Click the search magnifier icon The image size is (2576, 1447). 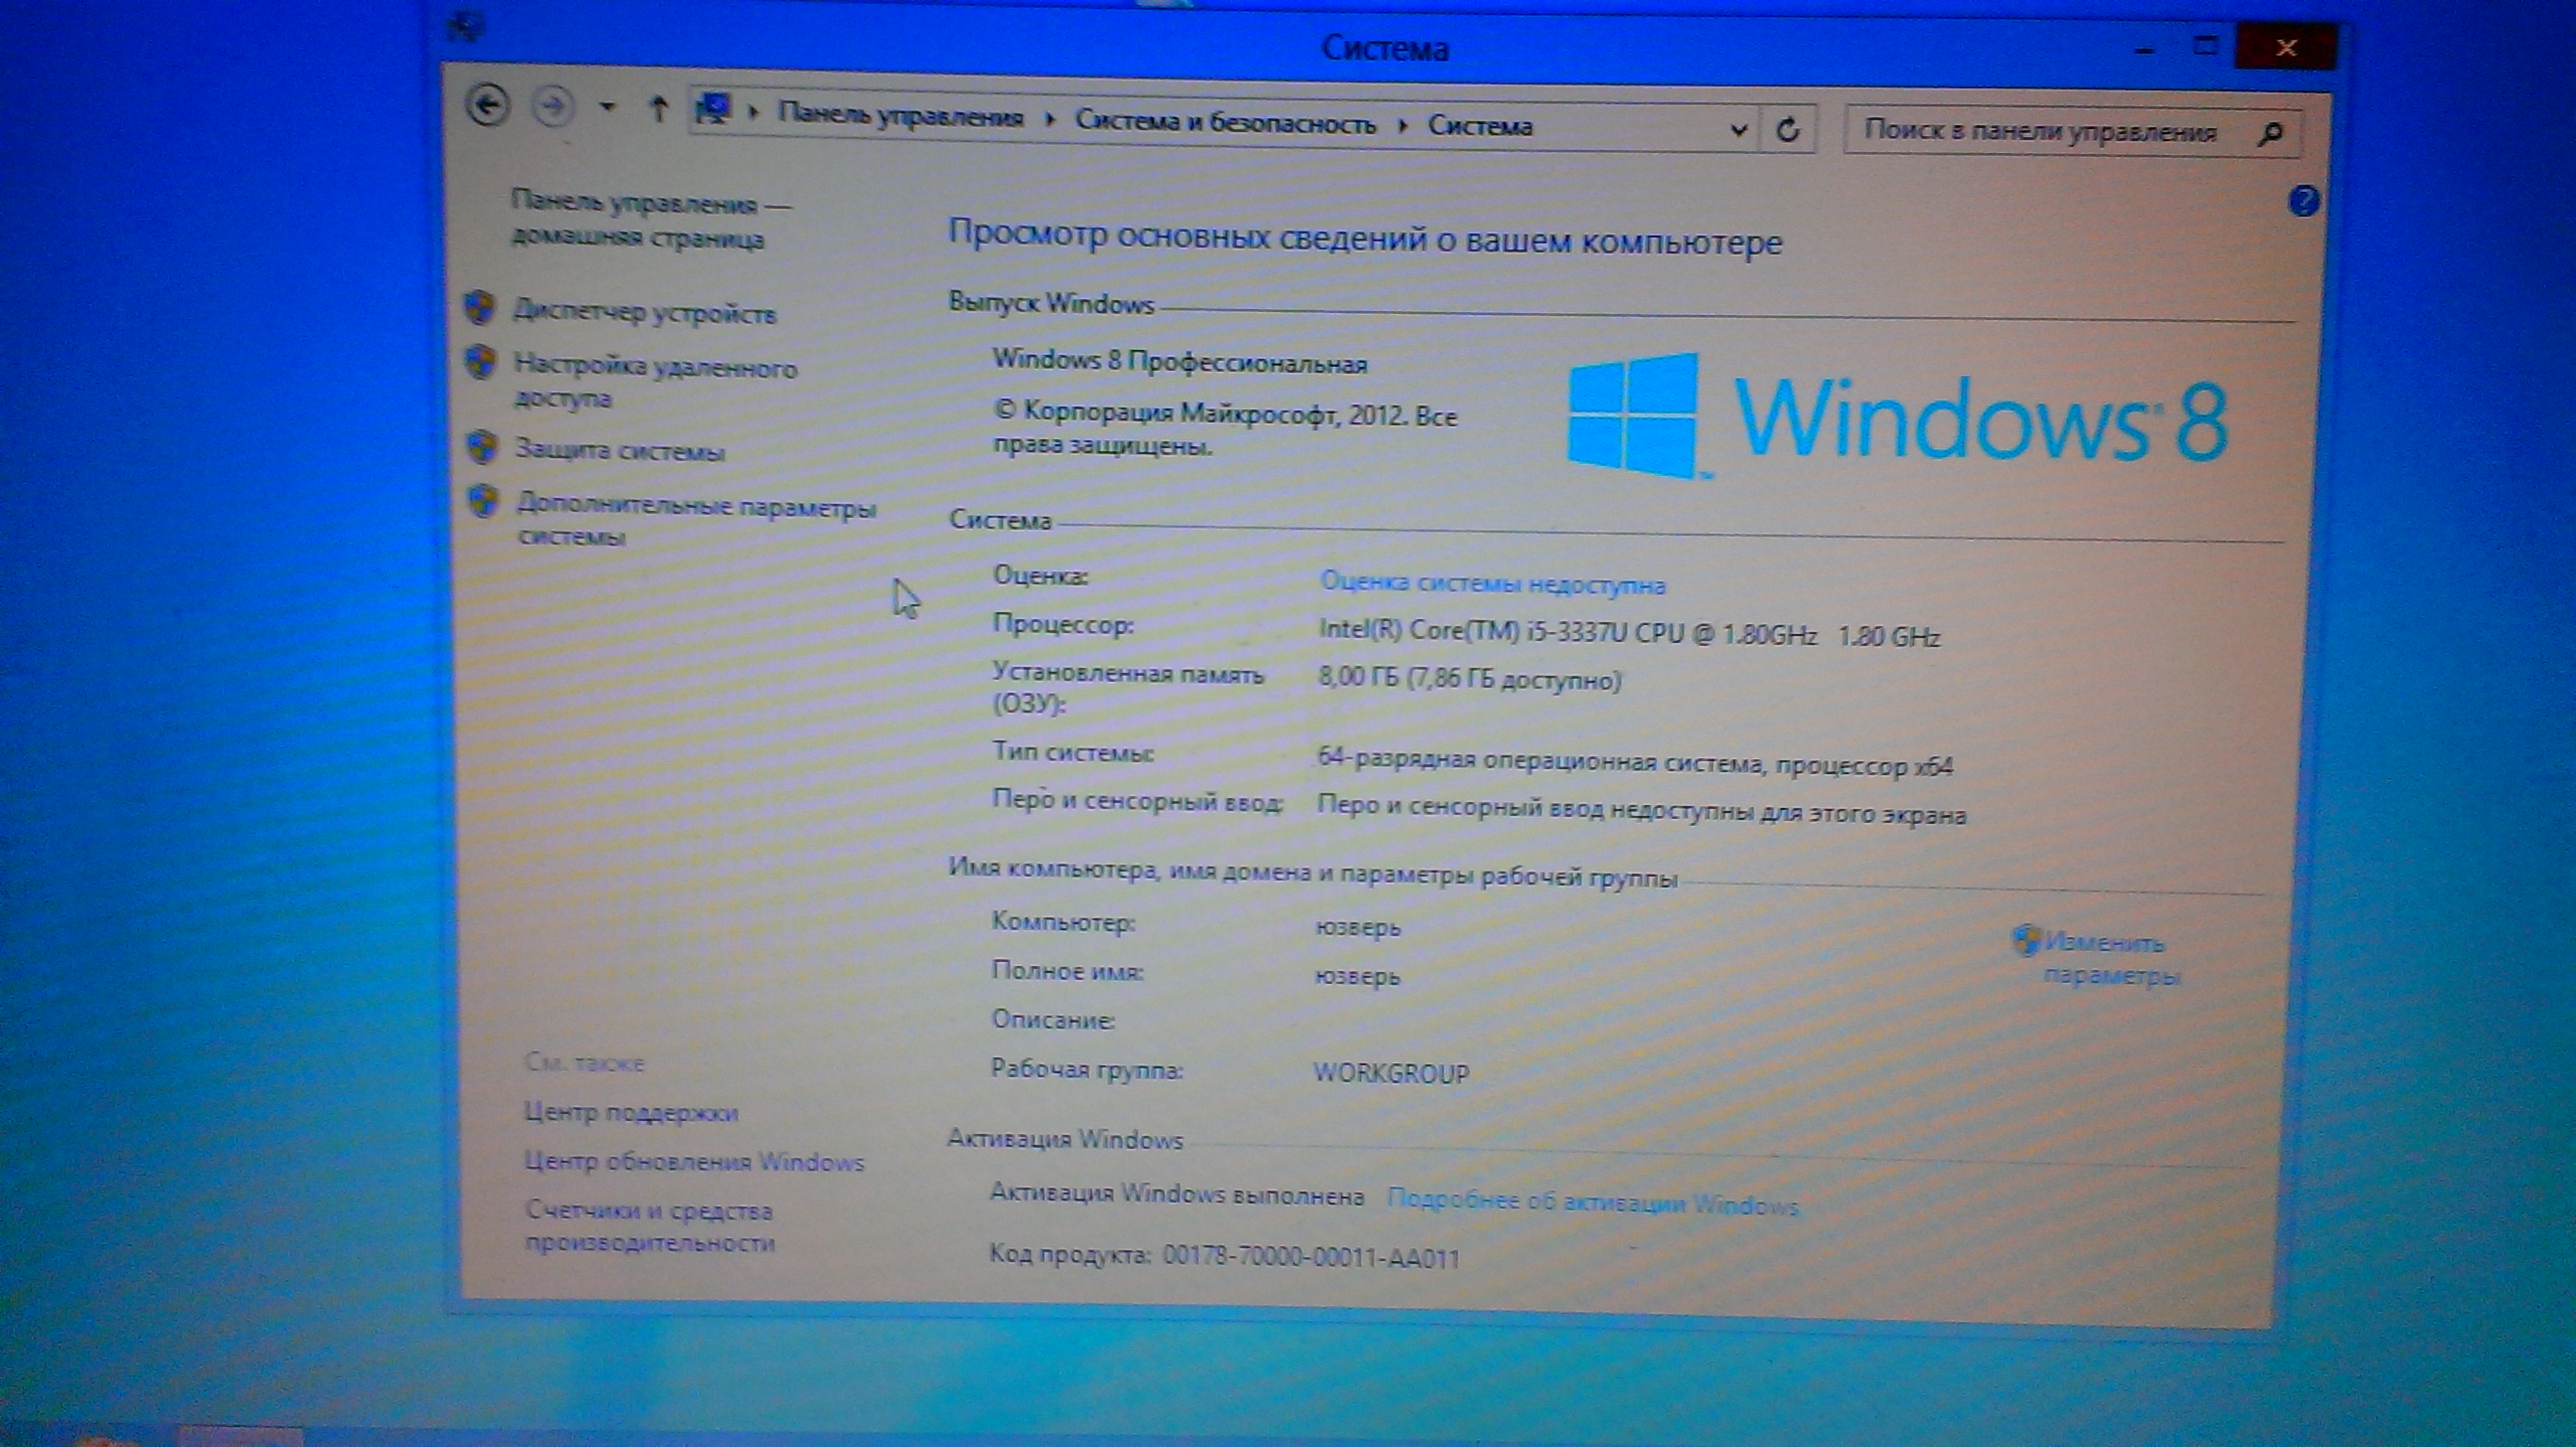tap(2271, 134)
